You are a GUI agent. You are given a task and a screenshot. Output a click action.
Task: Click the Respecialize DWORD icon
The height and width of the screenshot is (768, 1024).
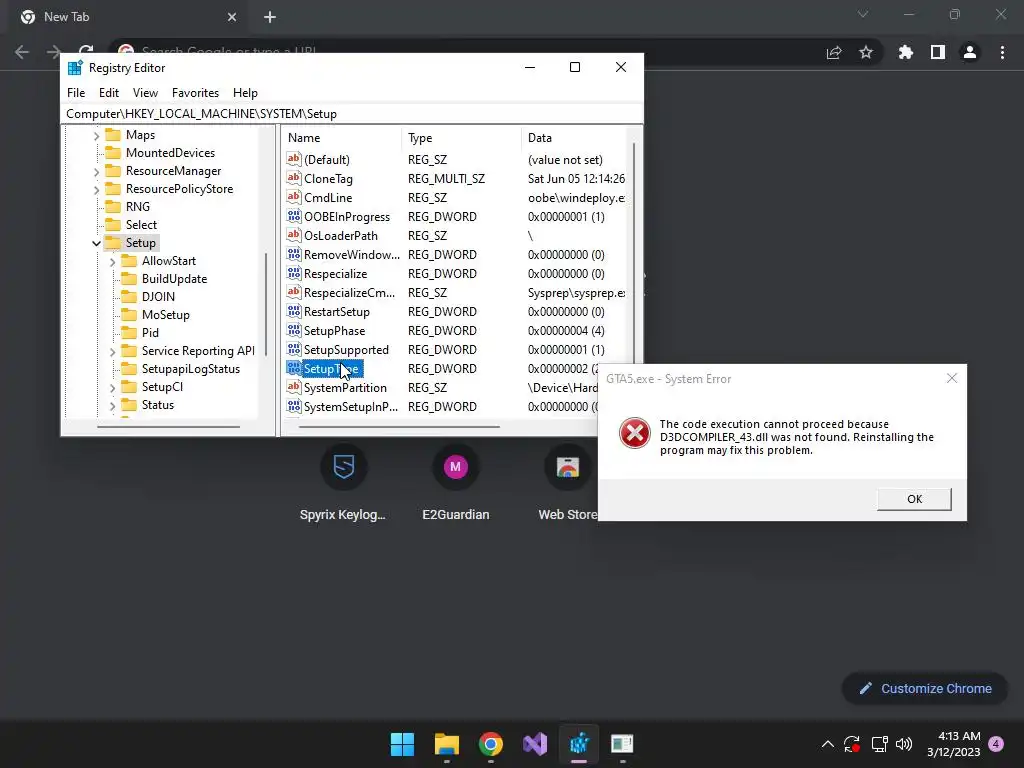click(x=294, y=273)
